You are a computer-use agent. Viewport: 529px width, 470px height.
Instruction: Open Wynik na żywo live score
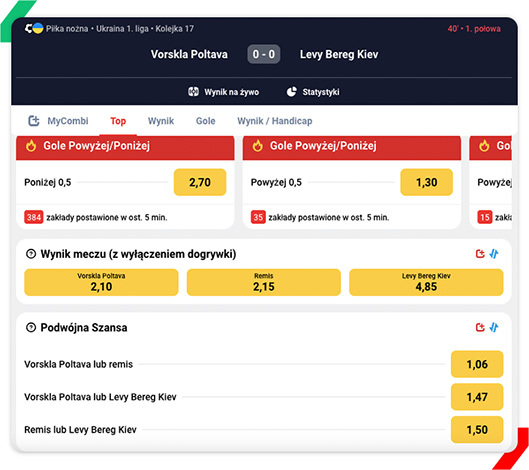(x=223, y=92)
